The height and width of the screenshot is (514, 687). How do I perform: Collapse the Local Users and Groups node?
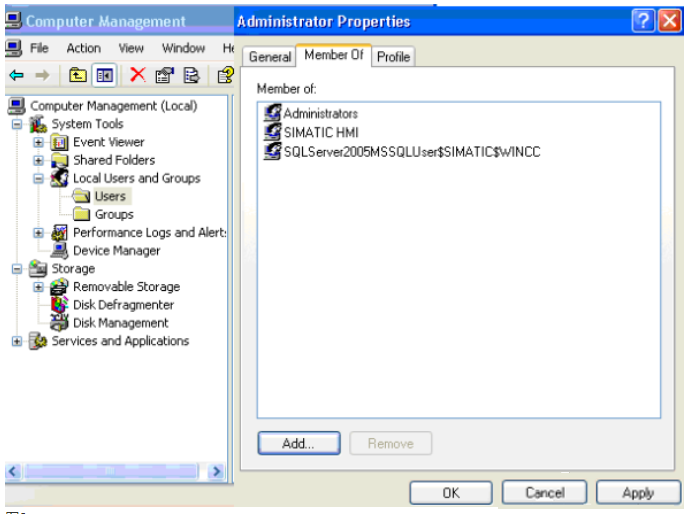(38, 178)
